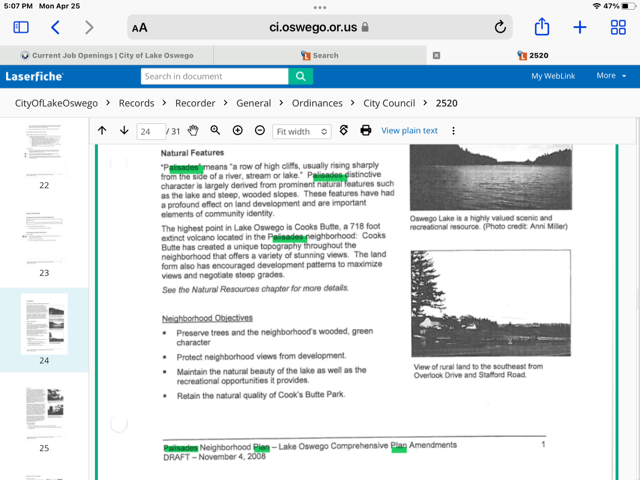Open the vertical three-dot options menu
Image resolution: width=640 pixels, height=480 pixels.
(453, 131)
